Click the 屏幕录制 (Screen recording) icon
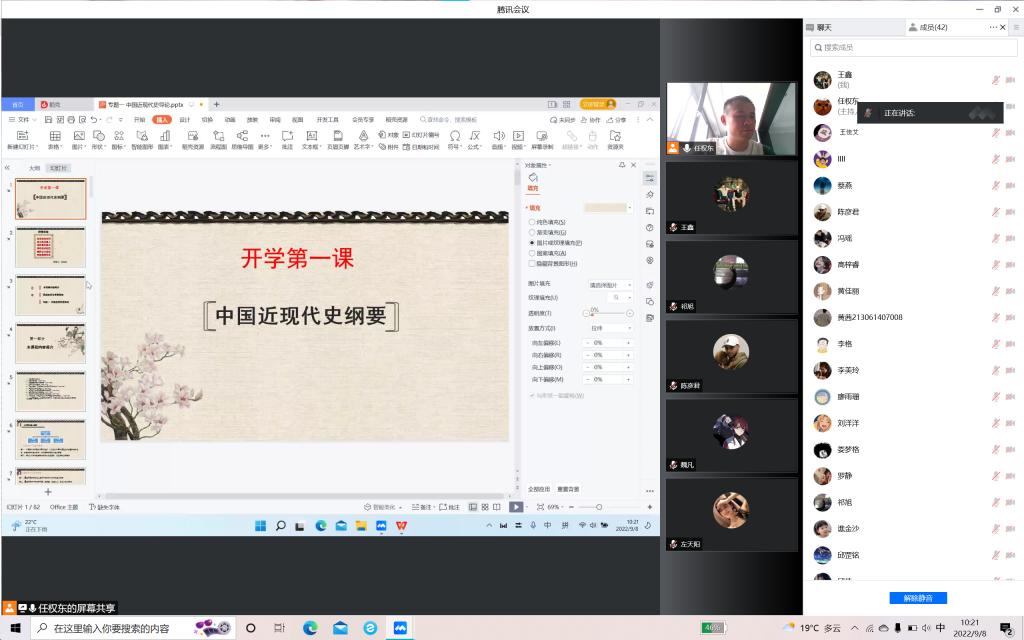 [543, 136]
